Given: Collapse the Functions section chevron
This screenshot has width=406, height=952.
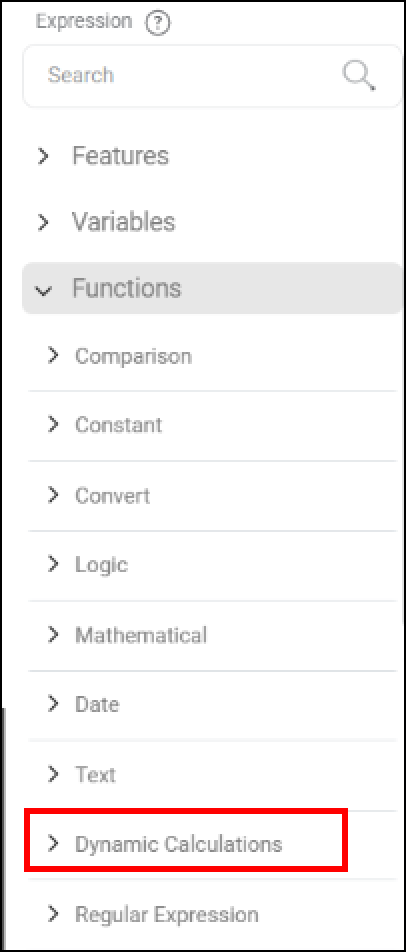Looking at the screenshot, I should [x=42, y=290].
